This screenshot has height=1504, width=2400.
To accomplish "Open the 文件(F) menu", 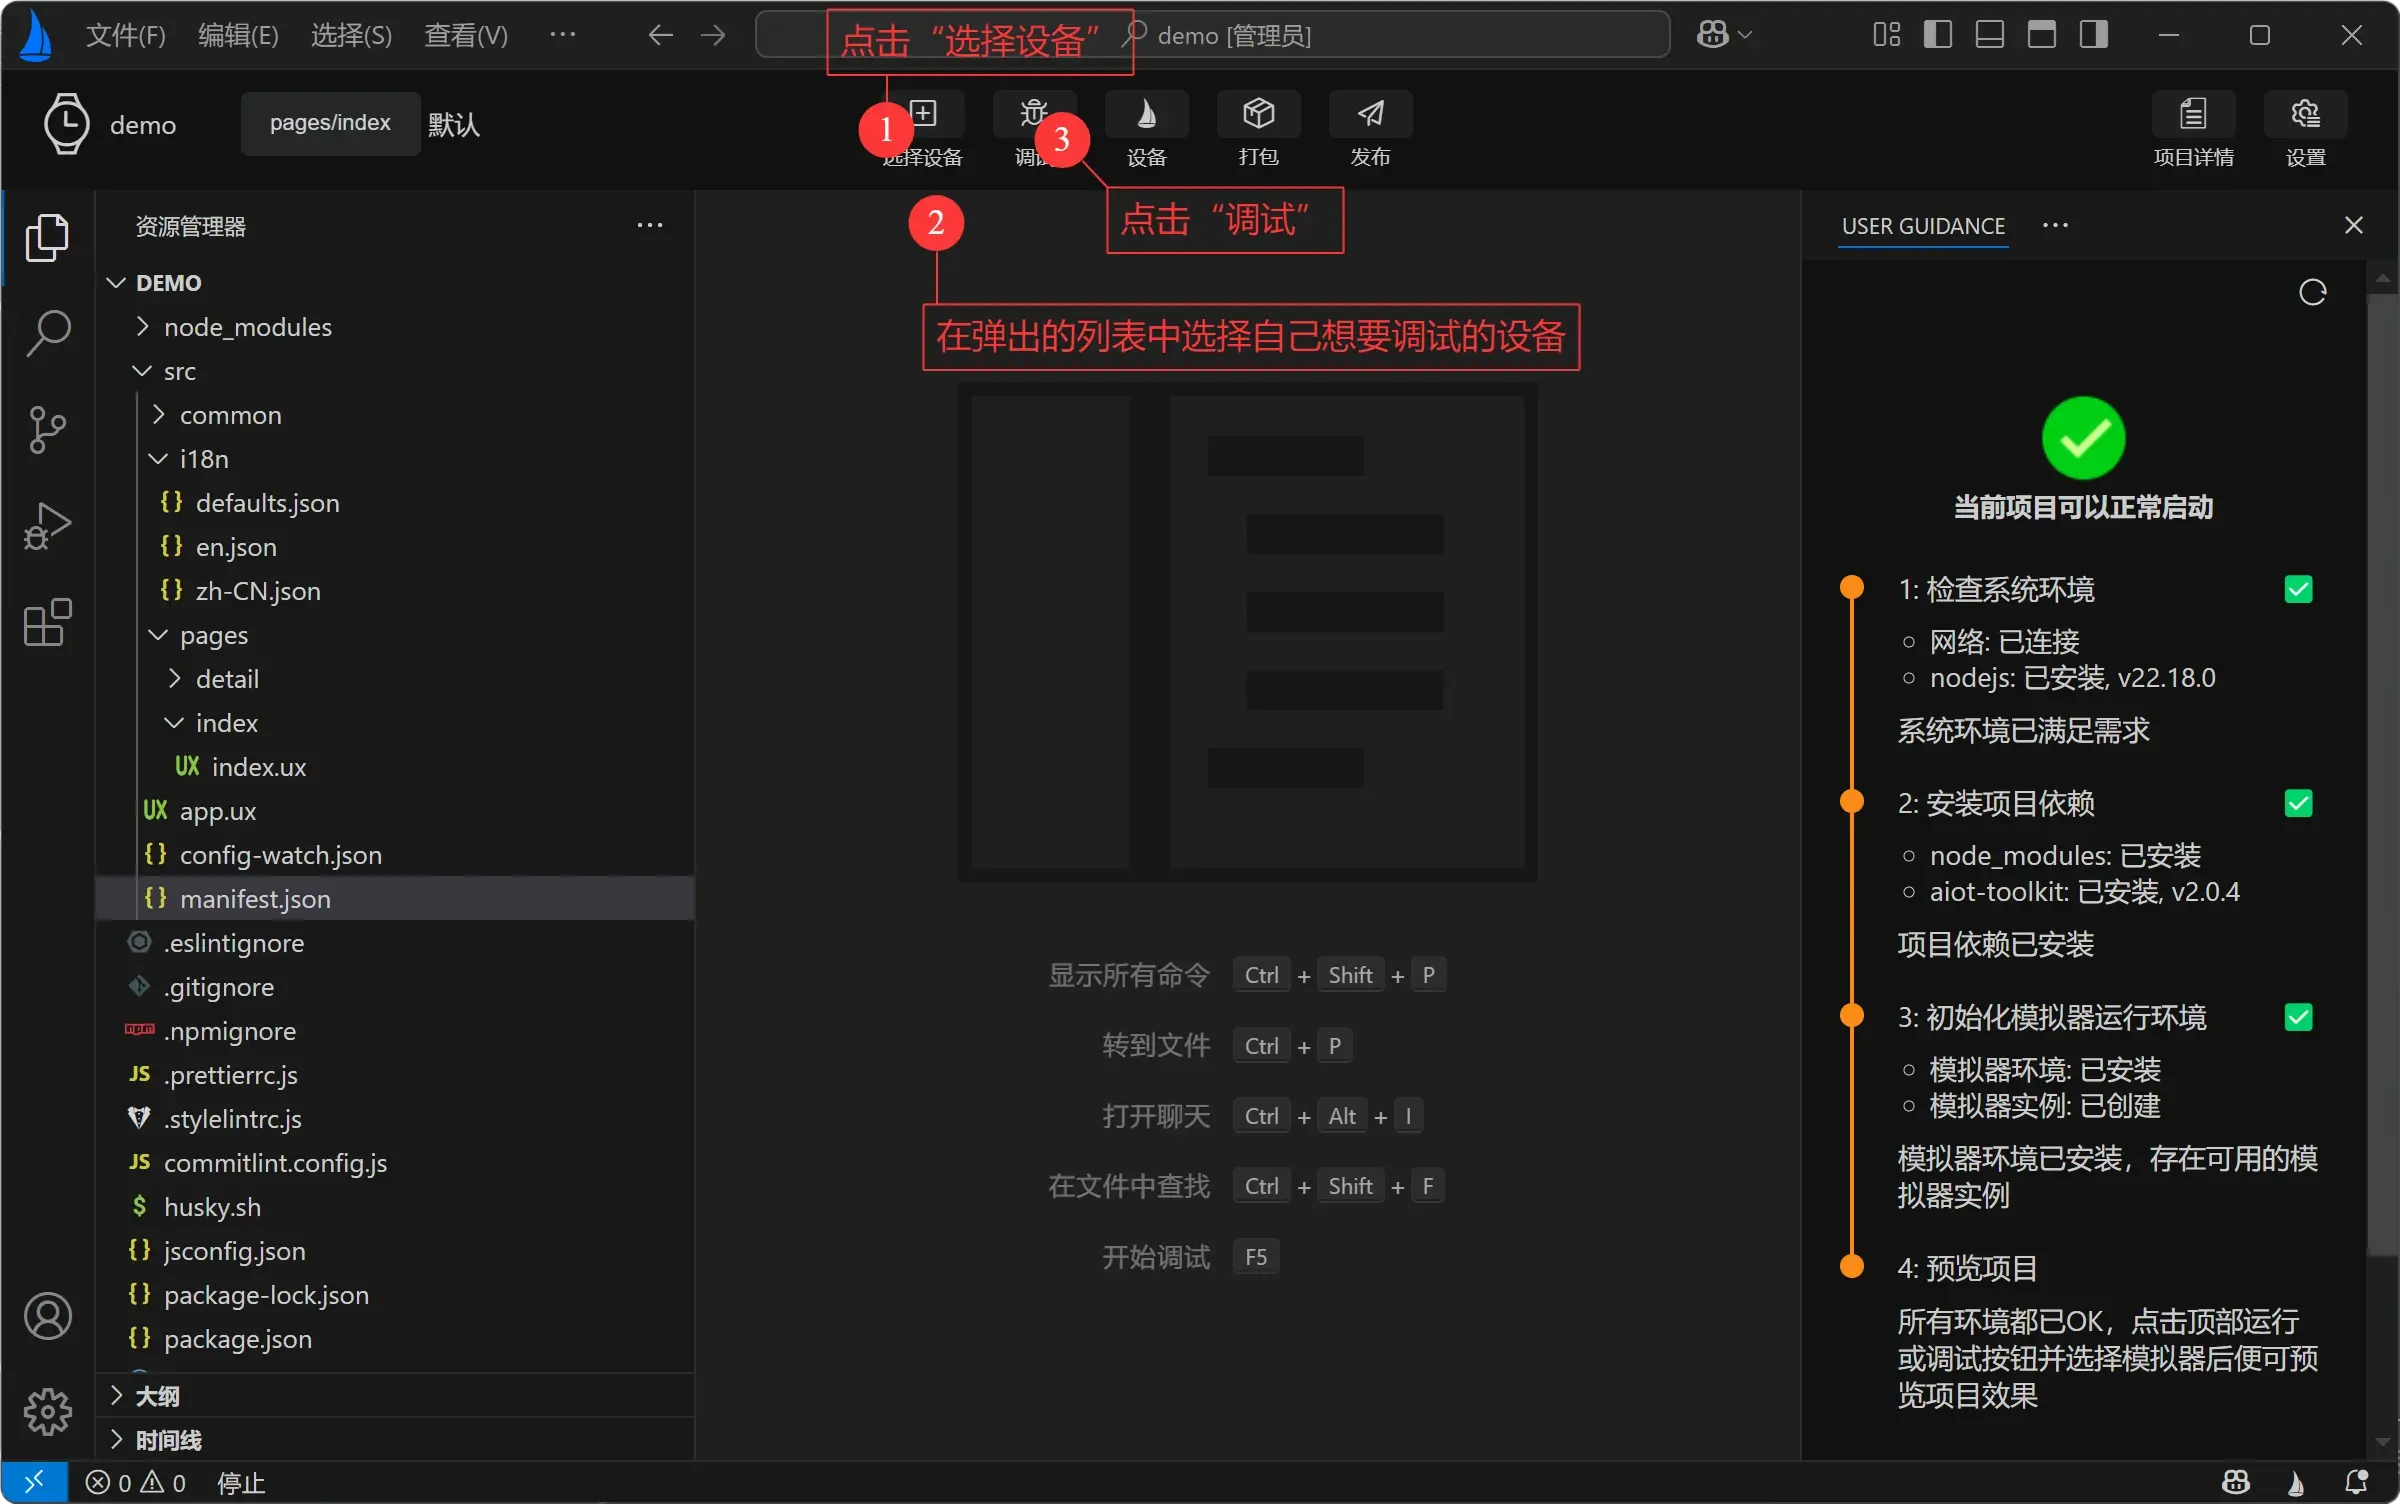I will pos(125,35).
